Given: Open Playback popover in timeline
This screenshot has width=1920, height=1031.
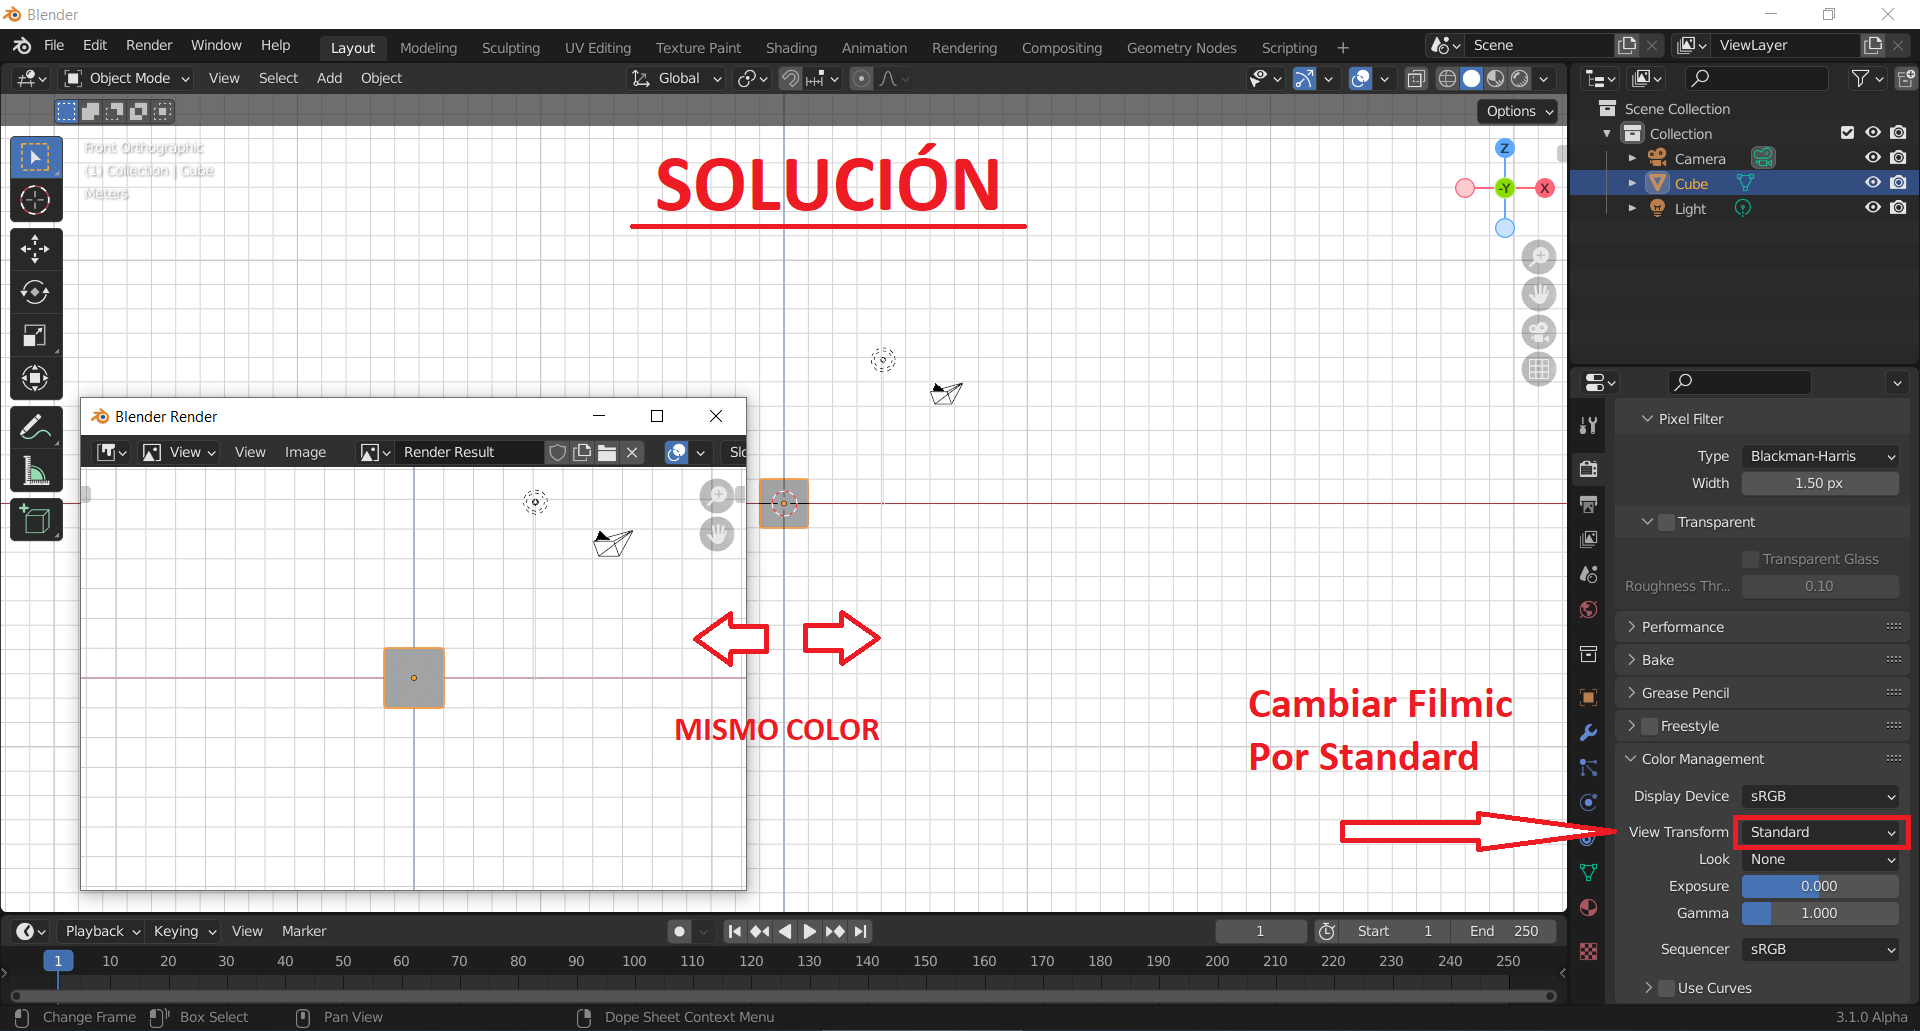Looking at the screenshot, I should click(102, 931).
